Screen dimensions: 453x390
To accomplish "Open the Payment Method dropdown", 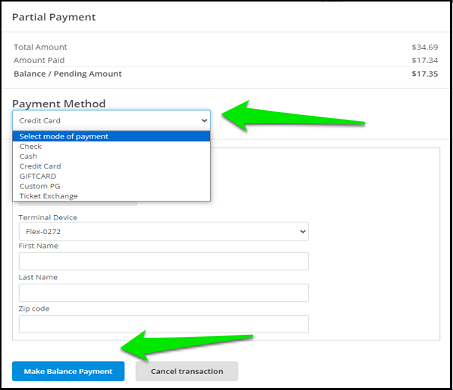I will 111,120.
